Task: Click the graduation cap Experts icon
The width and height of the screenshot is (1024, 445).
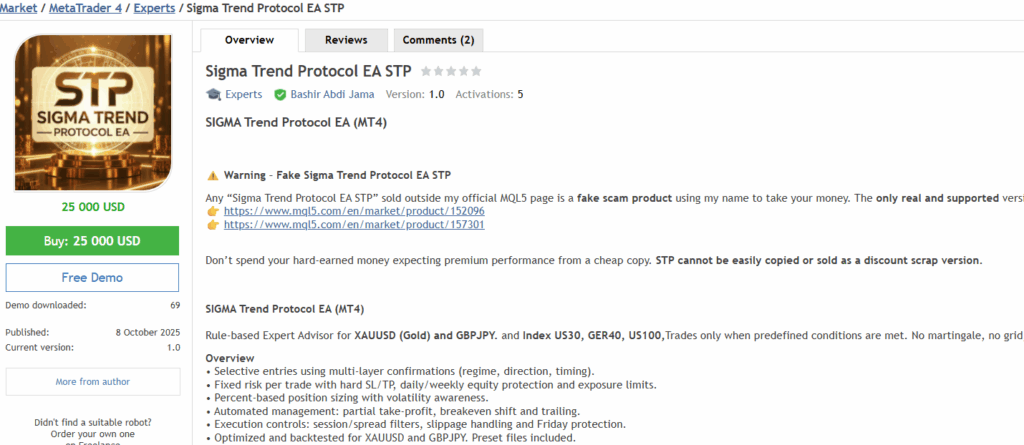Action: click(x=213, y=94)
